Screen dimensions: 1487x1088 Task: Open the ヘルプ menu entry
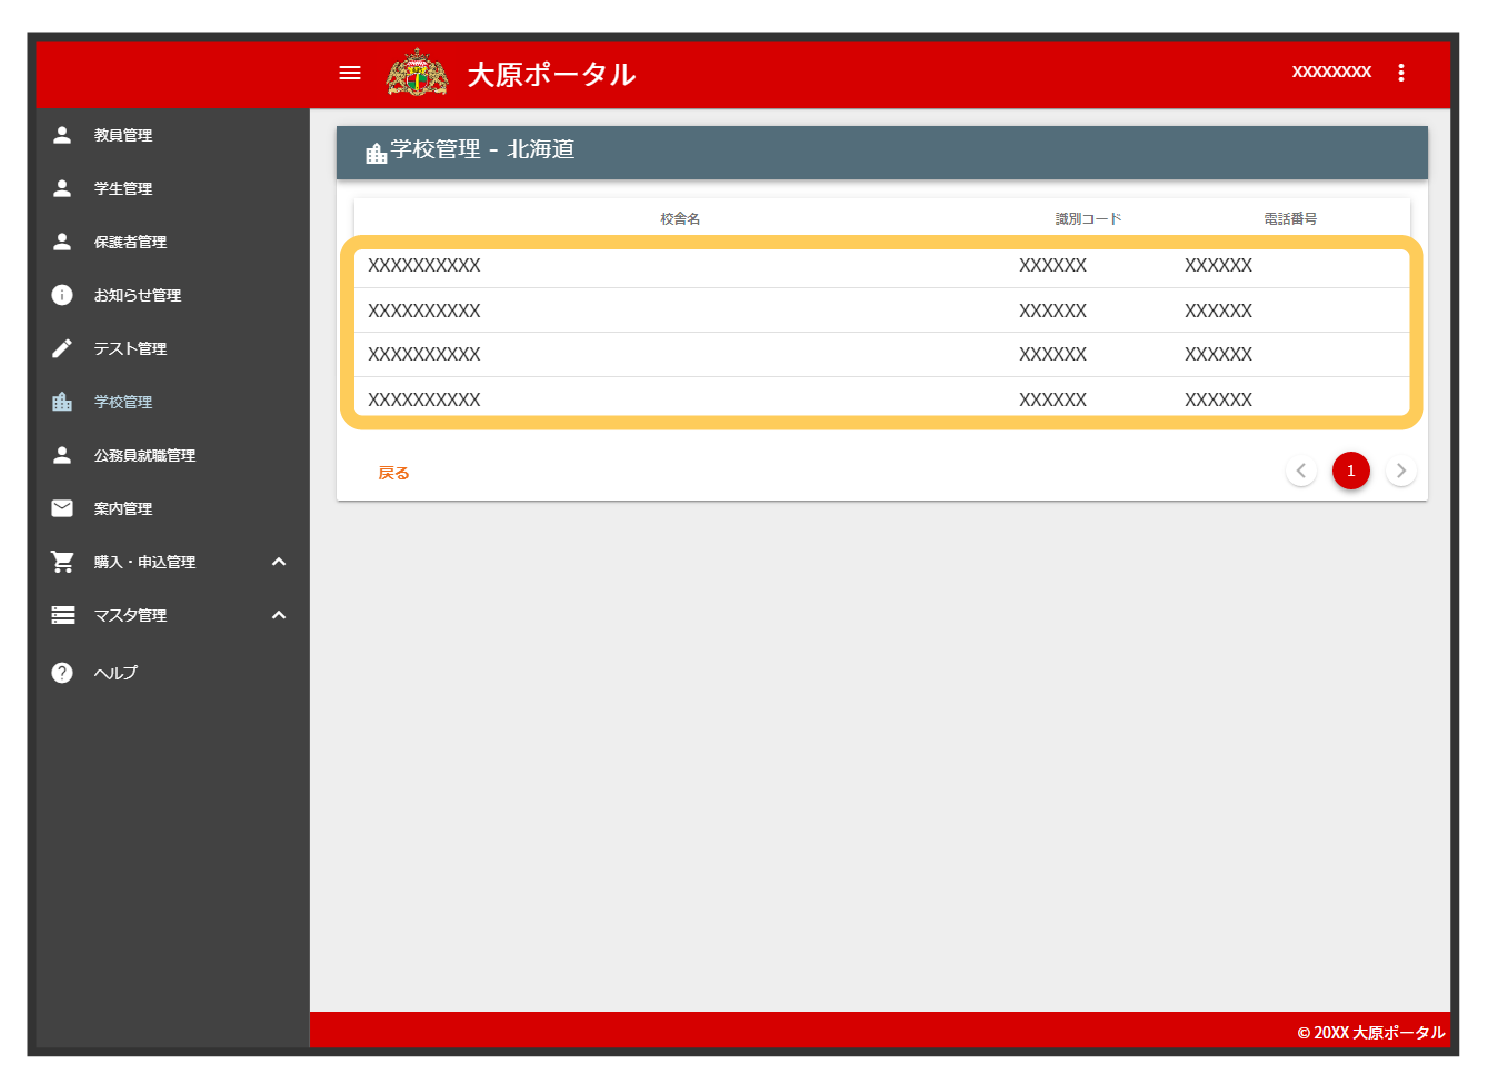pyautogui.click(x=116, y=672)
